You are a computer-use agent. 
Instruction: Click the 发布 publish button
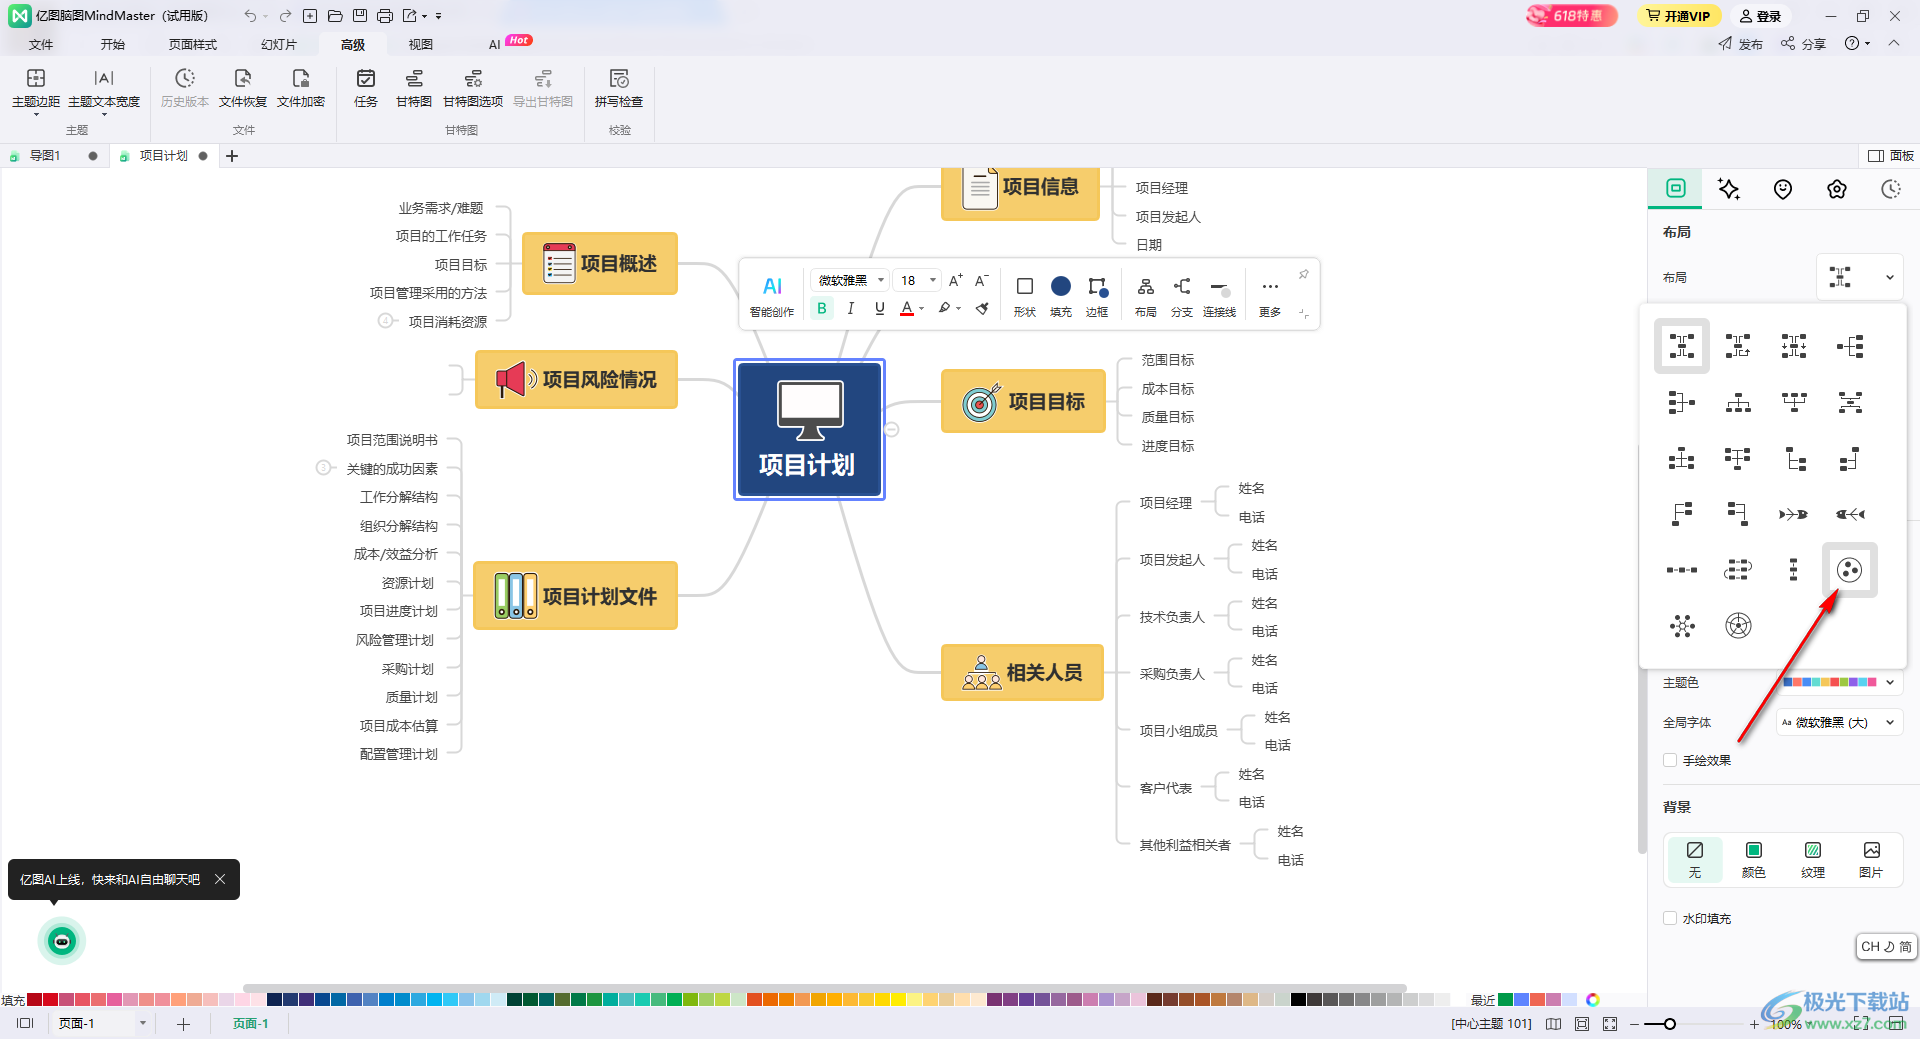pos(1741,44)
